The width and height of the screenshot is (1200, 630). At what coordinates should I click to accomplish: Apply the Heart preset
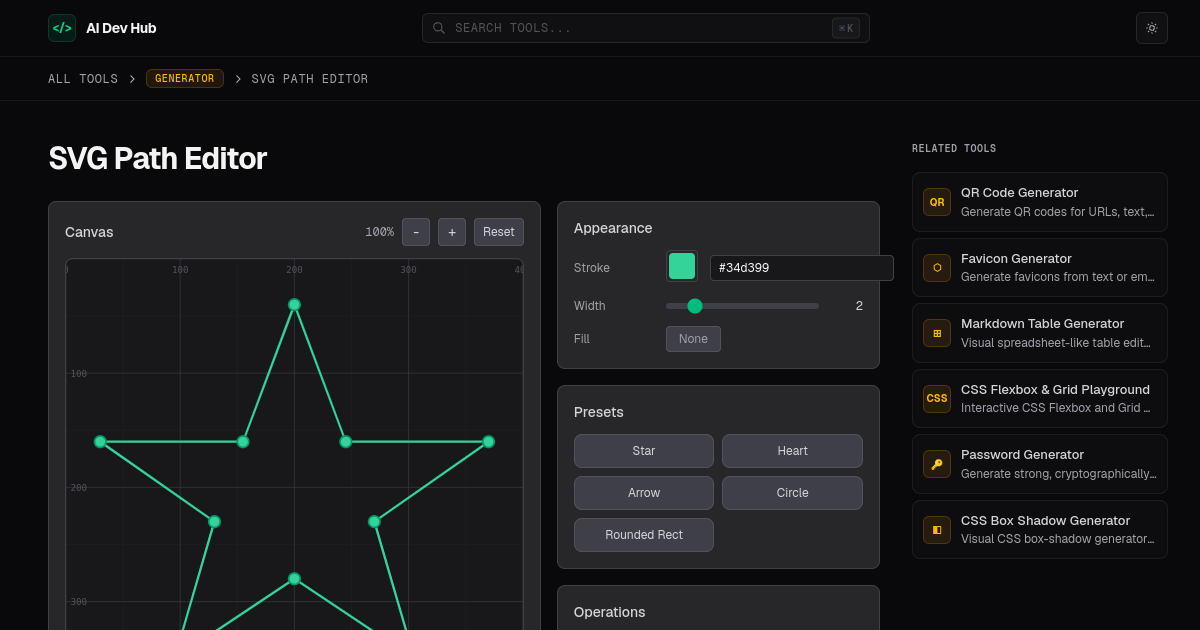[x=792, y=451]
